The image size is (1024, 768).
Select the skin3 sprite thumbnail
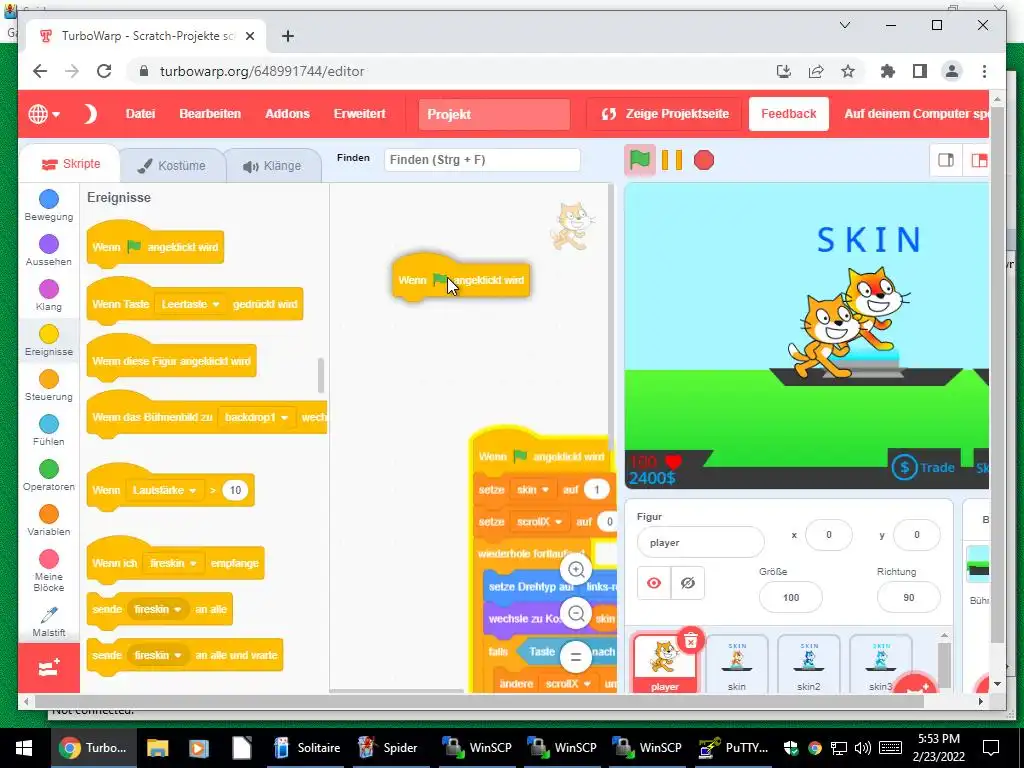point(880,664)
